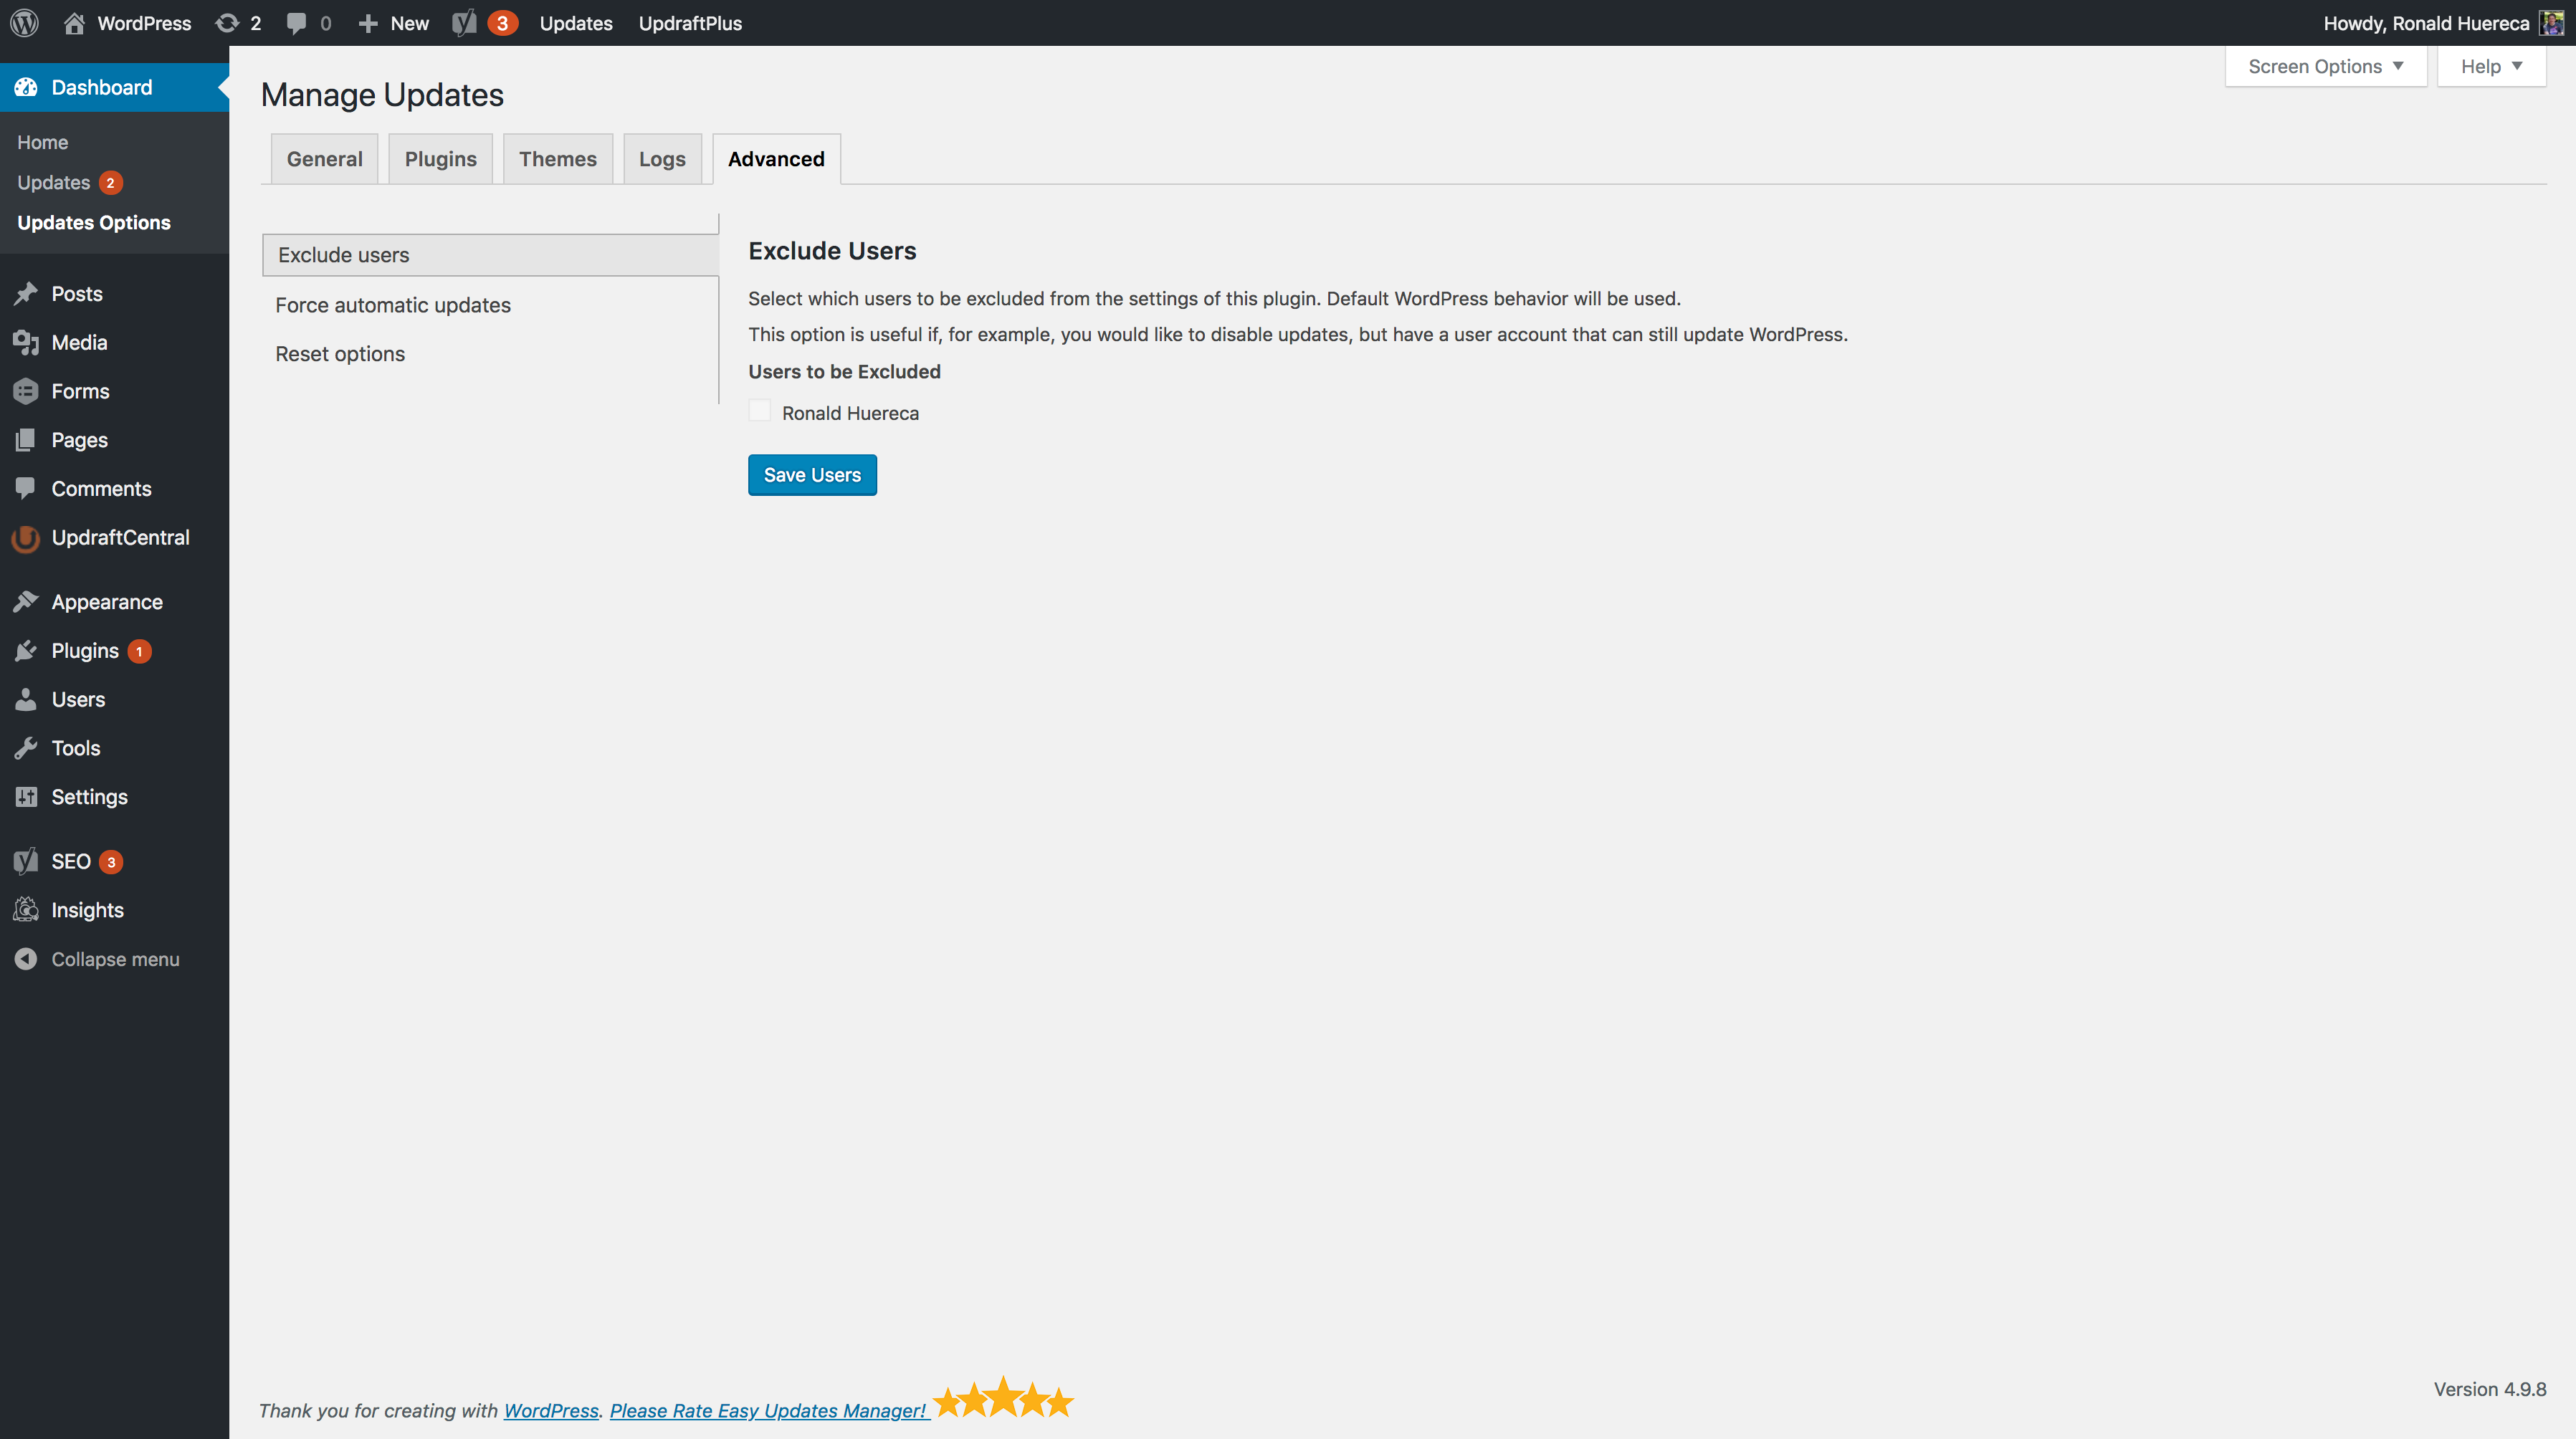Click the user avatar next to Howdy greeting
This screenshot has width=2576, height=1439.
pos(2551,23)
